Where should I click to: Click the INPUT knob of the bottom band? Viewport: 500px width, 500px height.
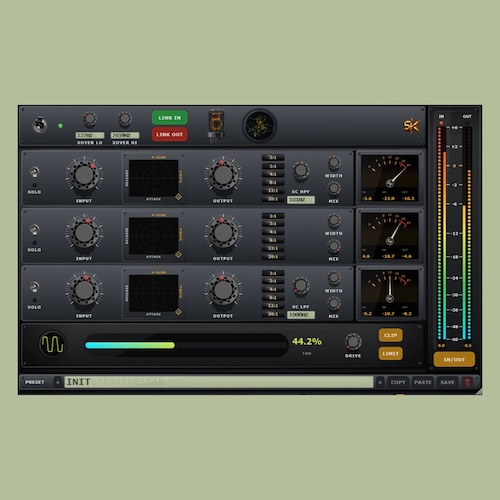84,290
